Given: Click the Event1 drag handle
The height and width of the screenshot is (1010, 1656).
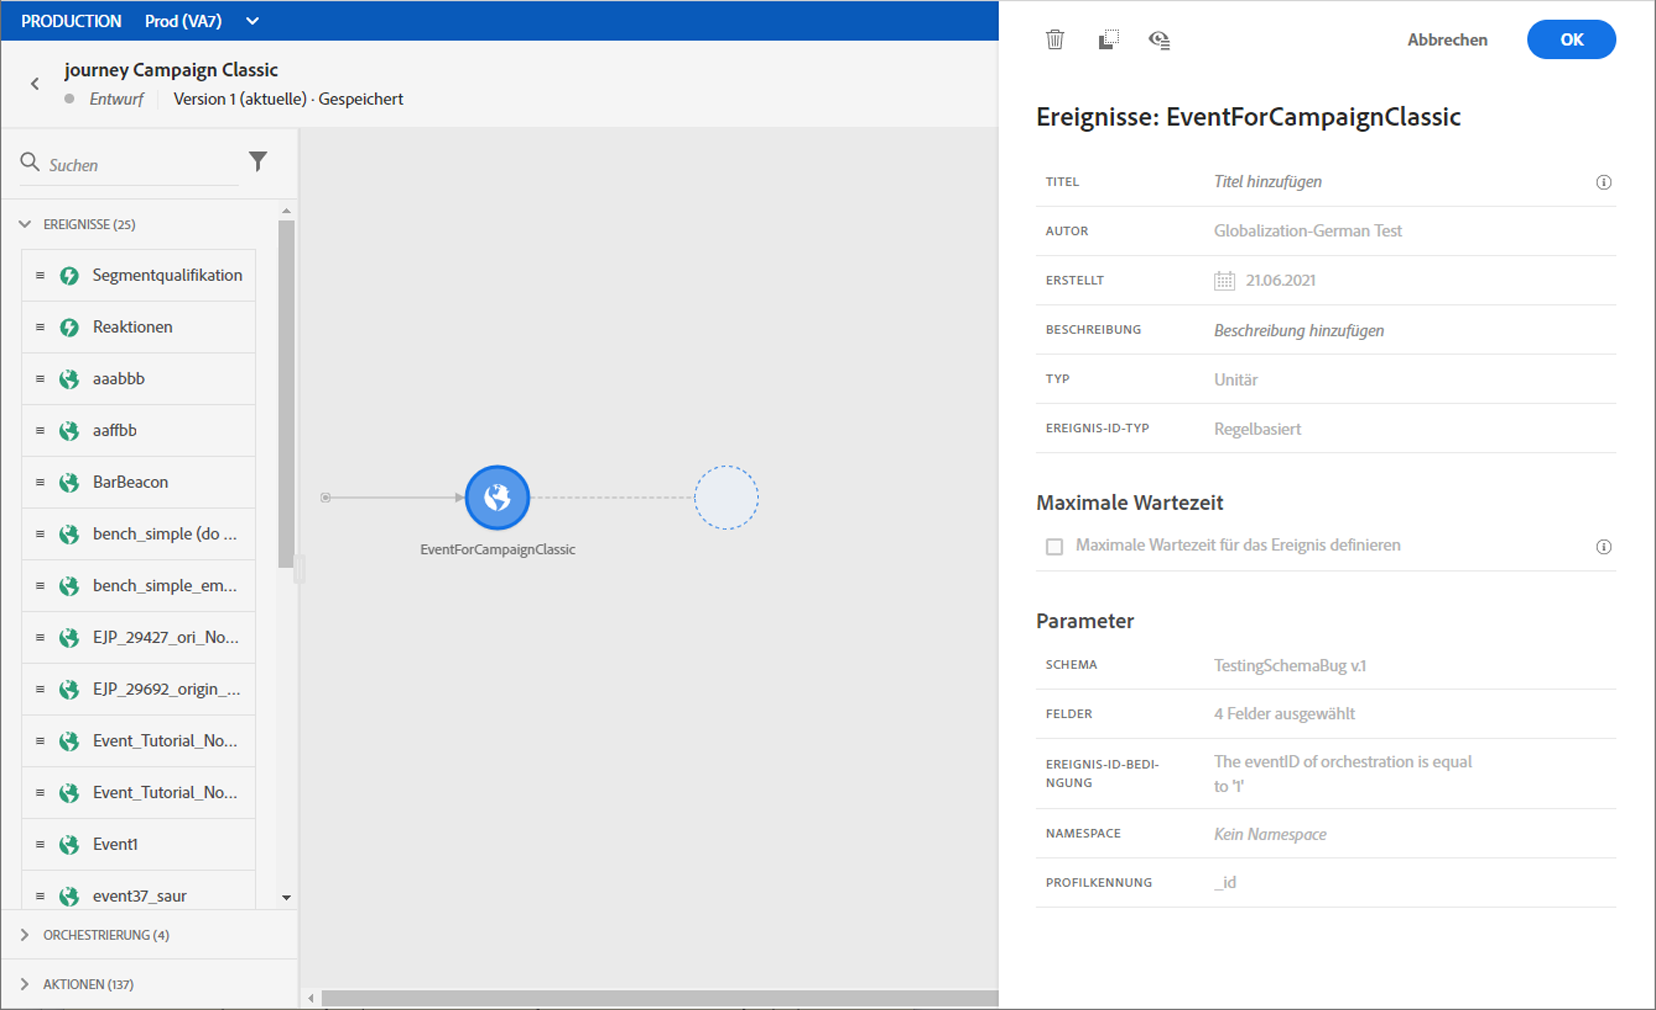Looking at the screenshot, I should point(40,844).
